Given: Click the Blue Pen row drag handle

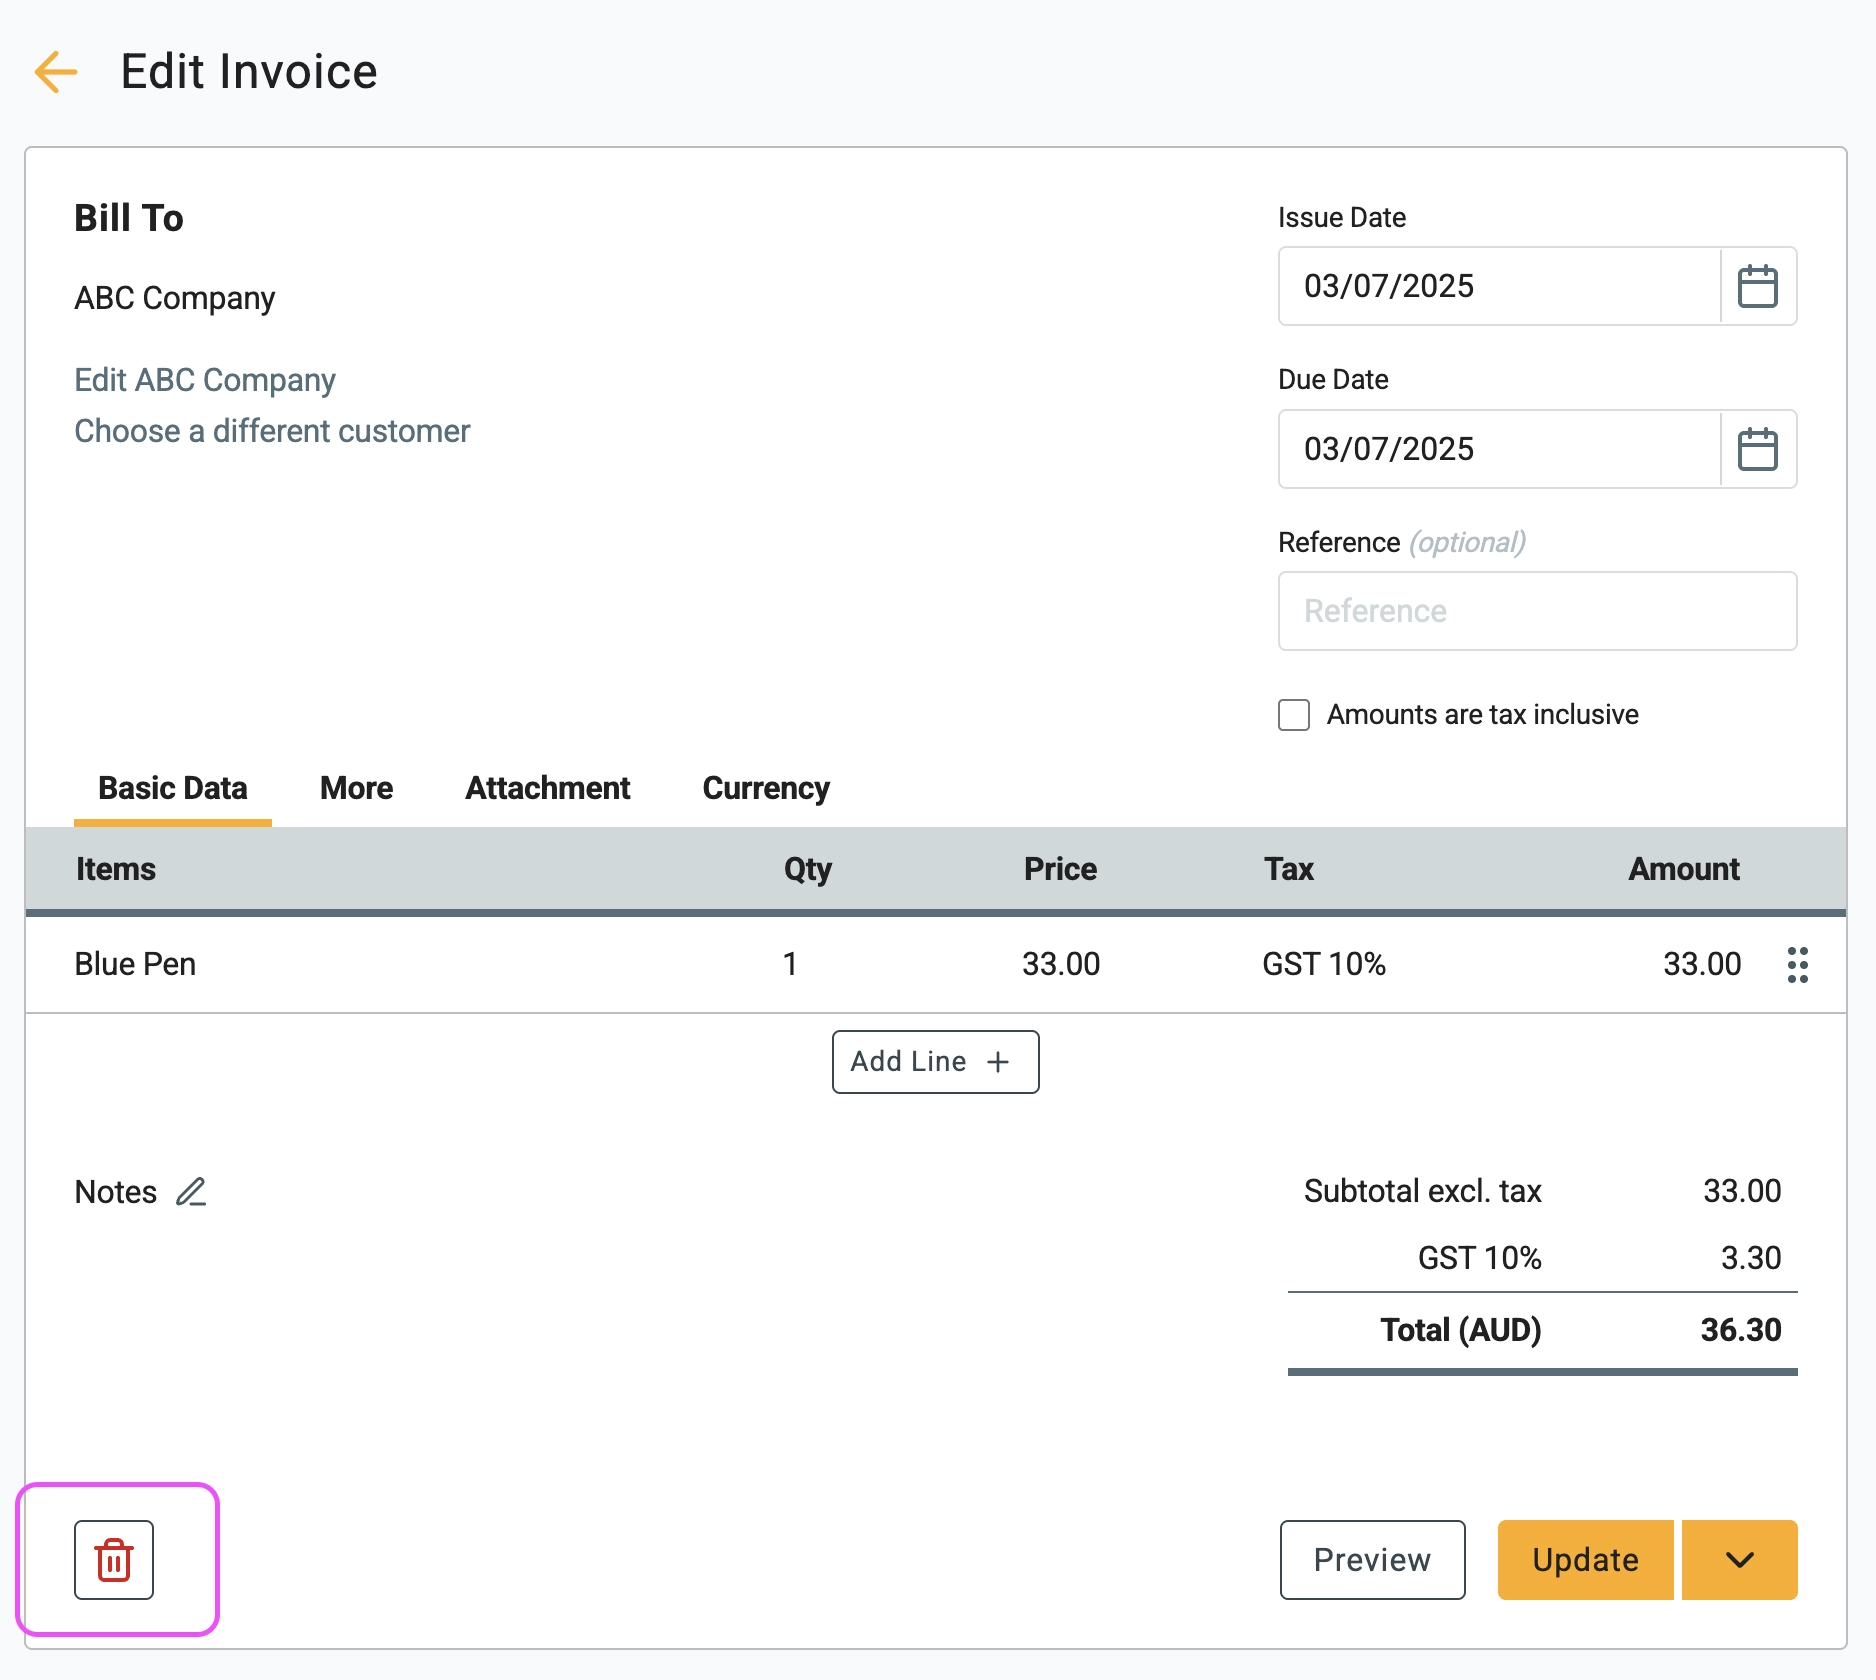Looking at the screenshot, I should 1797,965.
